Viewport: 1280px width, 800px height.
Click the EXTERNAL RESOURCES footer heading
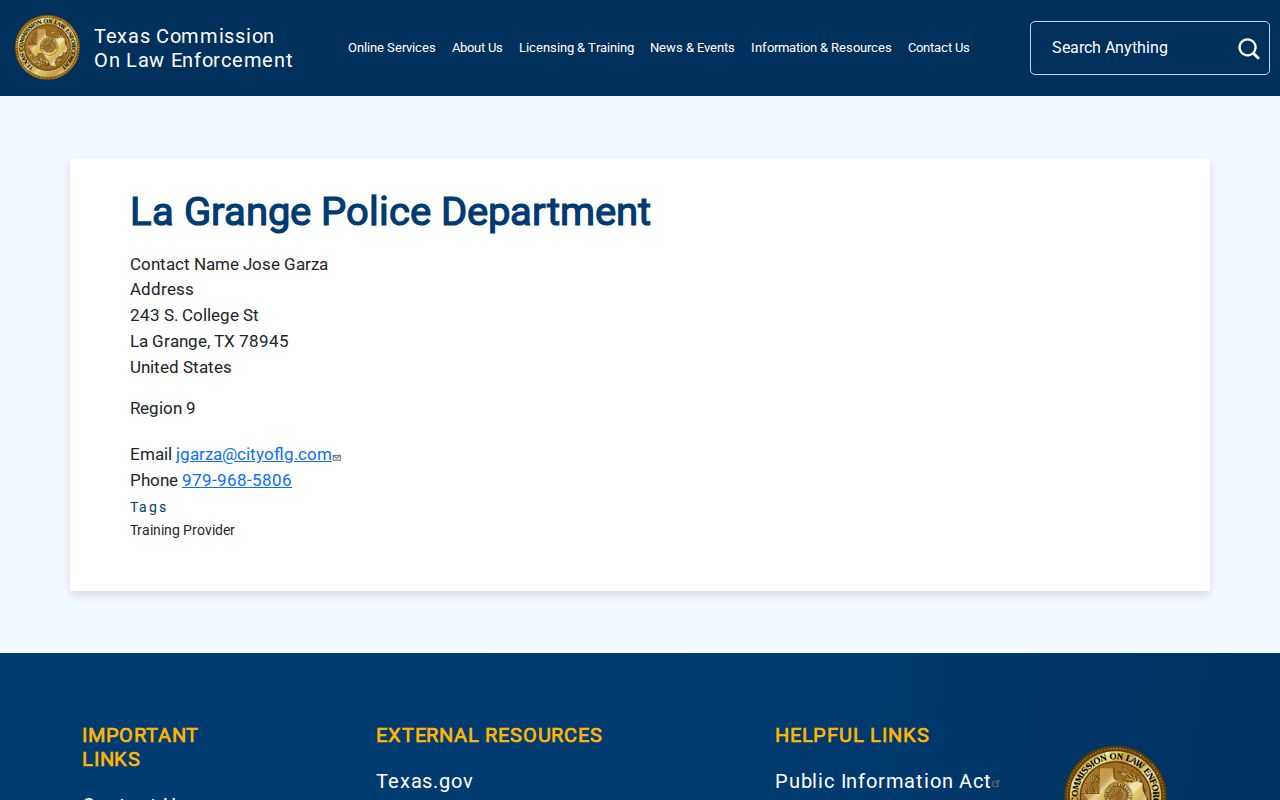pos(489,735)
